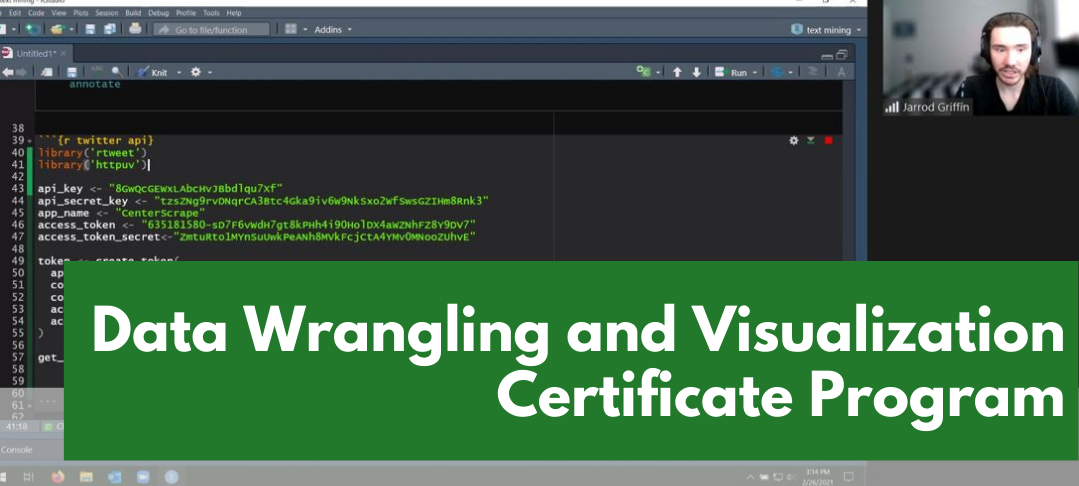Place cursor in library('rtweet') line
This screenshot has height=486, width=1079.
point(93,153)
